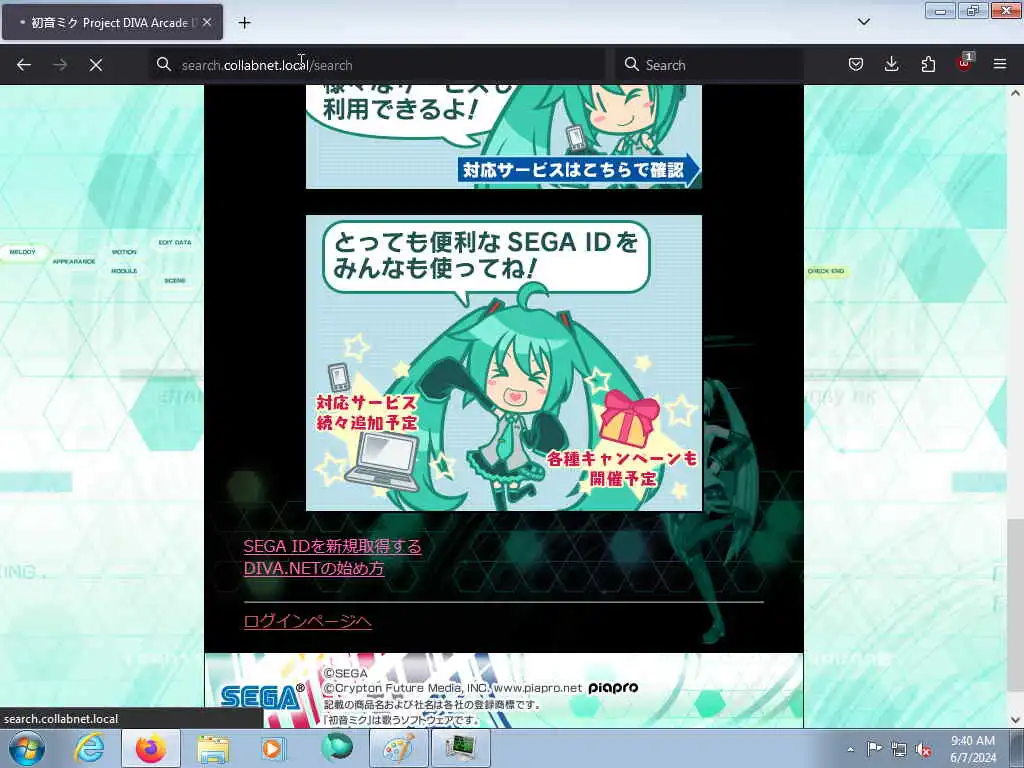The width and height of the screenshot is (1024, 768).
Task: Open DIVA.NETの始め方 link
Action: click(314, 568)
